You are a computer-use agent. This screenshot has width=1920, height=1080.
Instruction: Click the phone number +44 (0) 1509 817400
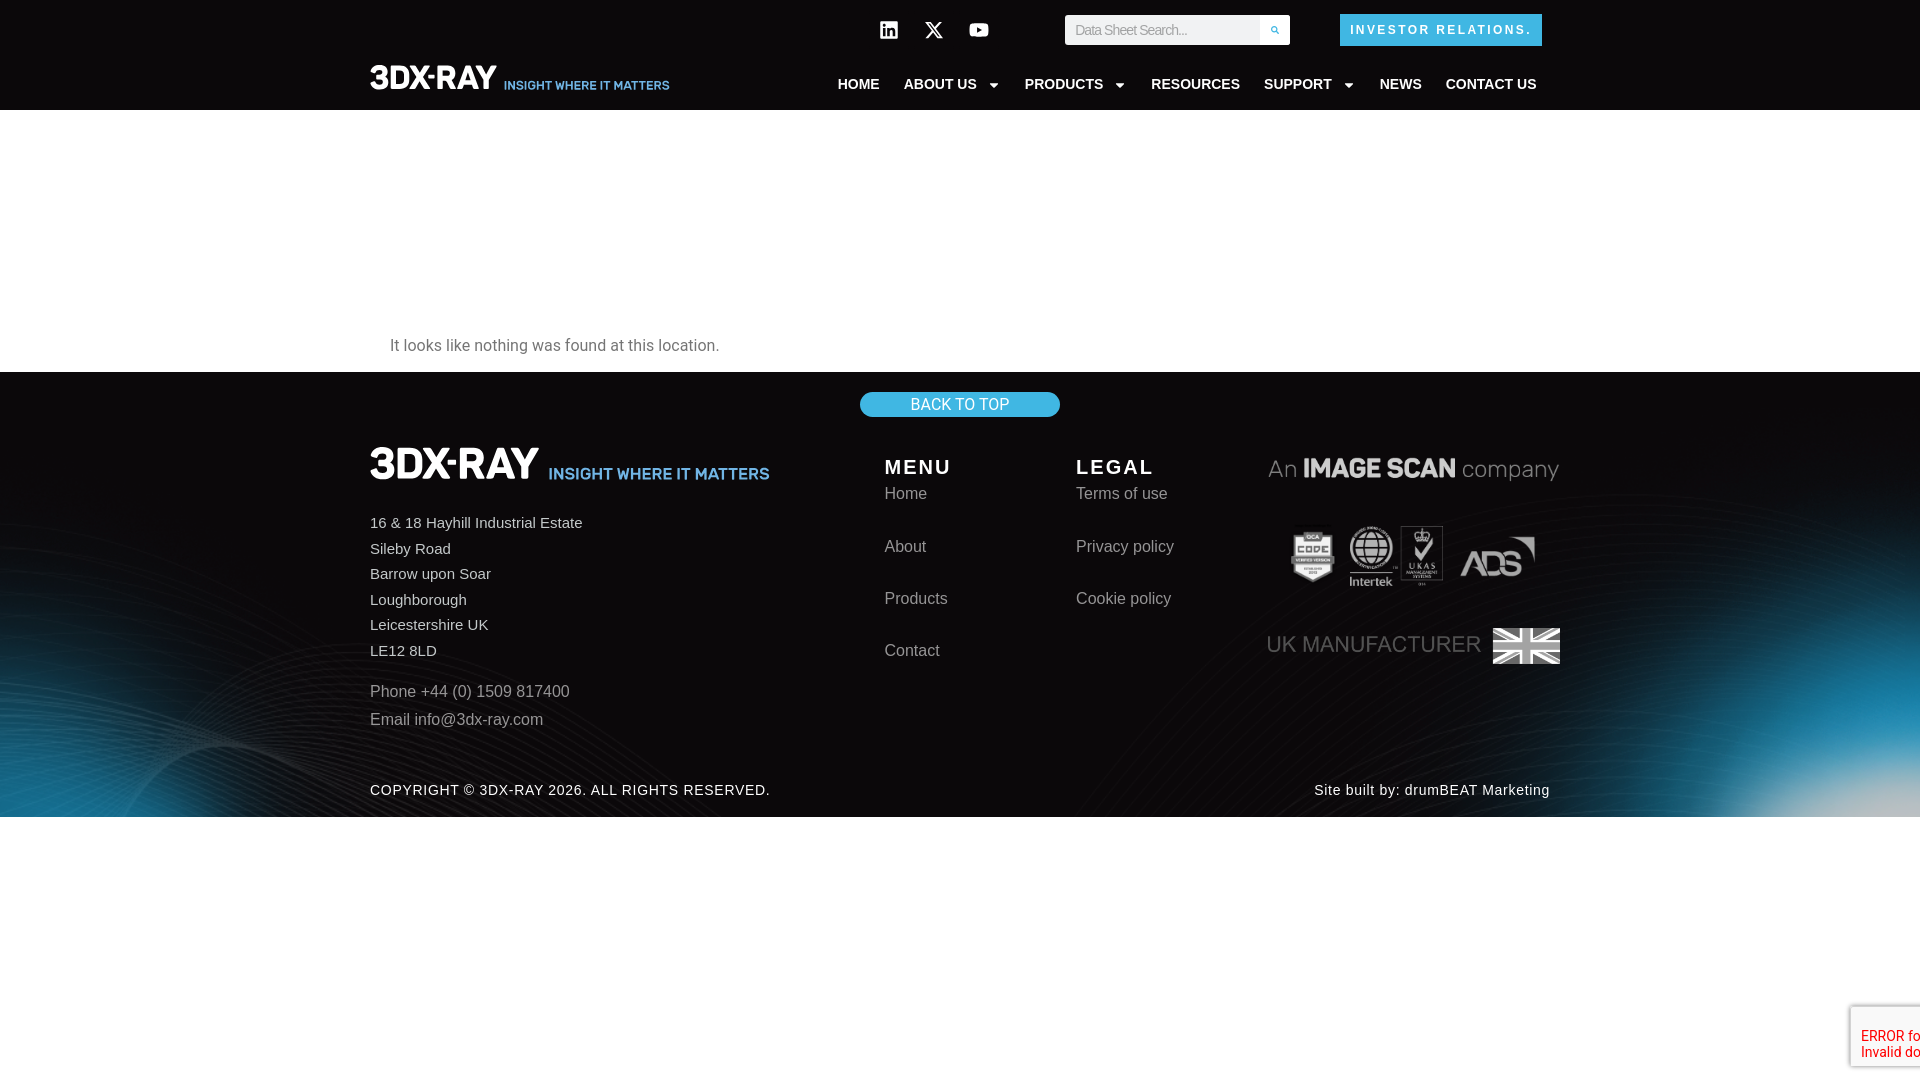tap(495, 692)
